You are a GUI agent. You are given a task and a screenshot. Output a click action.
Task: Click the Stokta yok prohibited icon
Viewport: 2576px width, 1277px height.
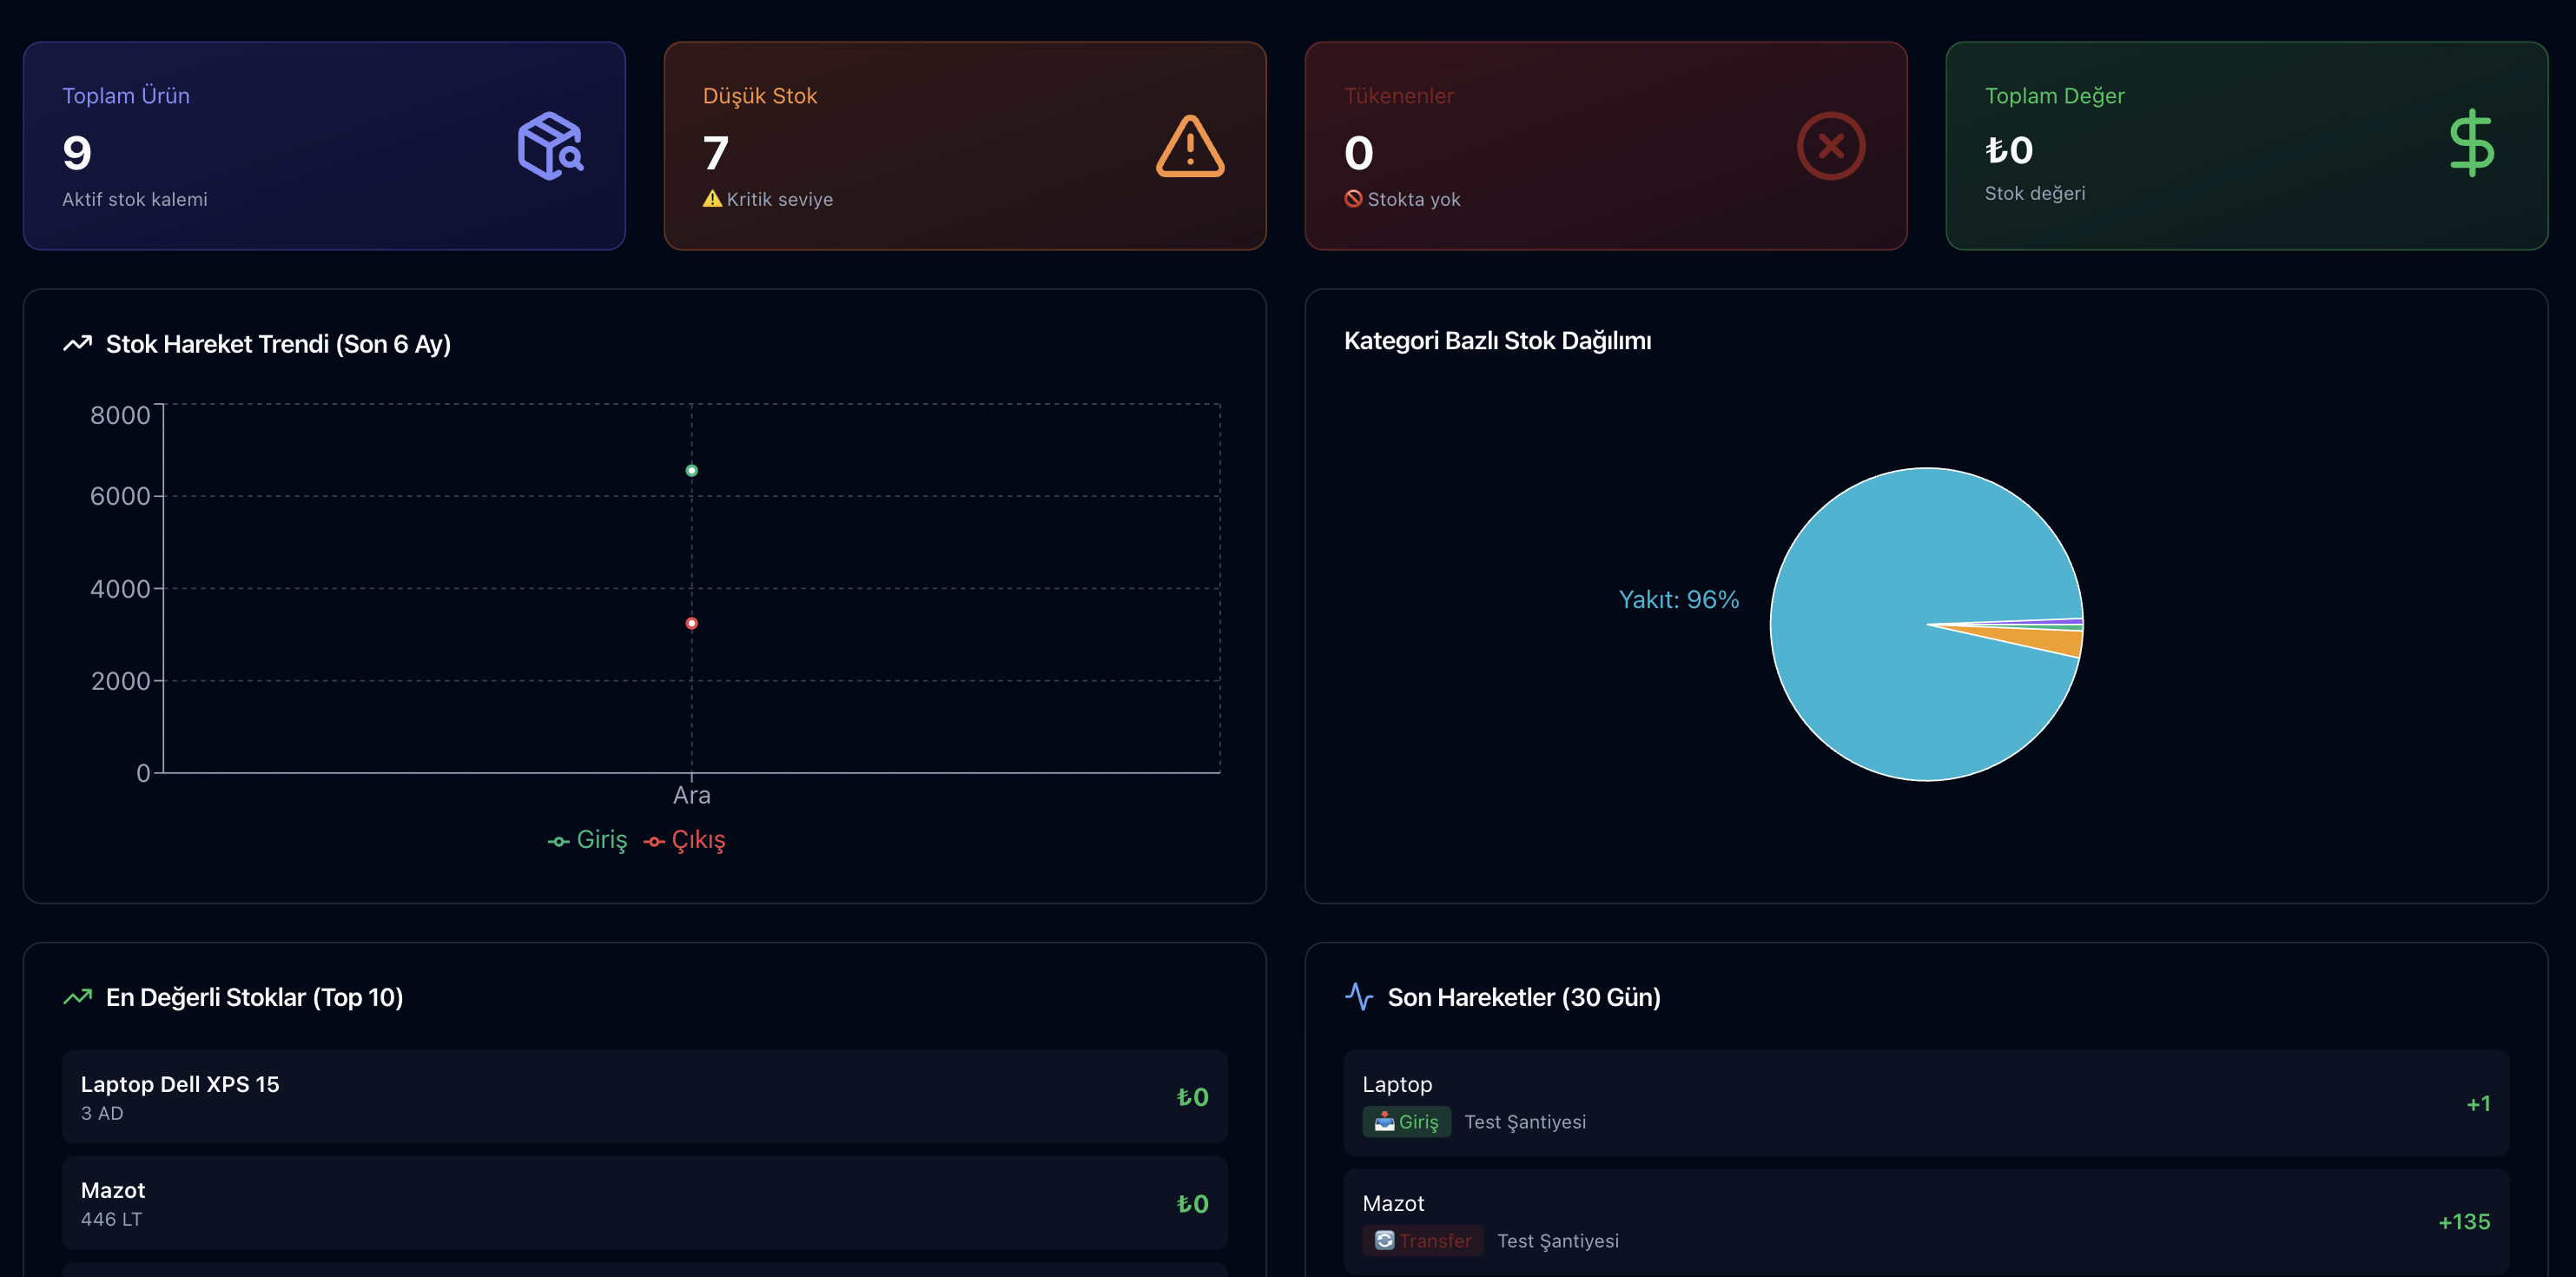coord(1353,199)
